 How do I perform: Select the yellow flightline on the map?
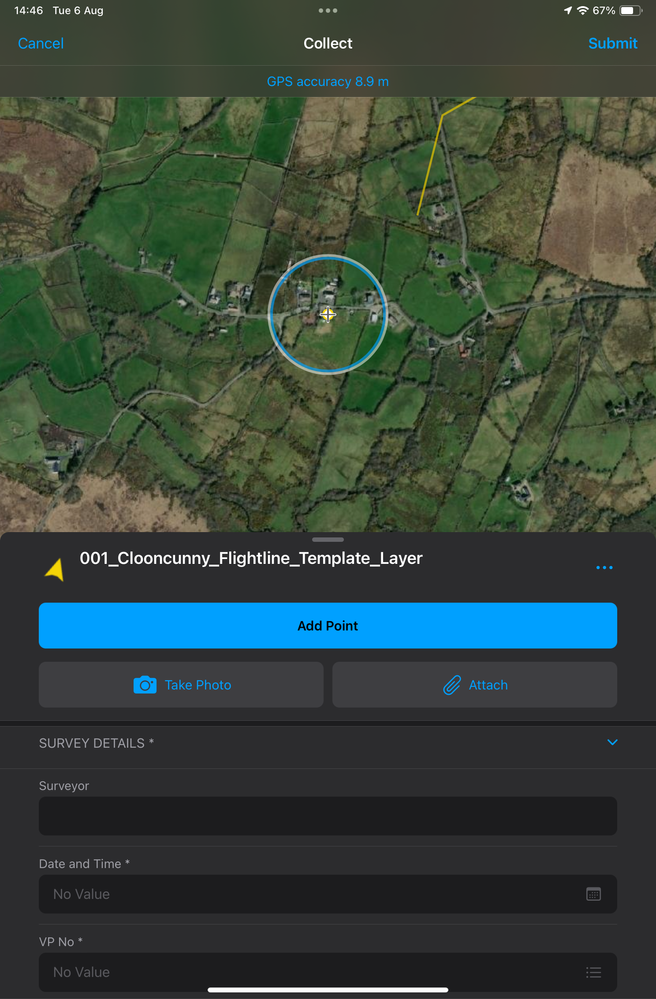[430, 164]
